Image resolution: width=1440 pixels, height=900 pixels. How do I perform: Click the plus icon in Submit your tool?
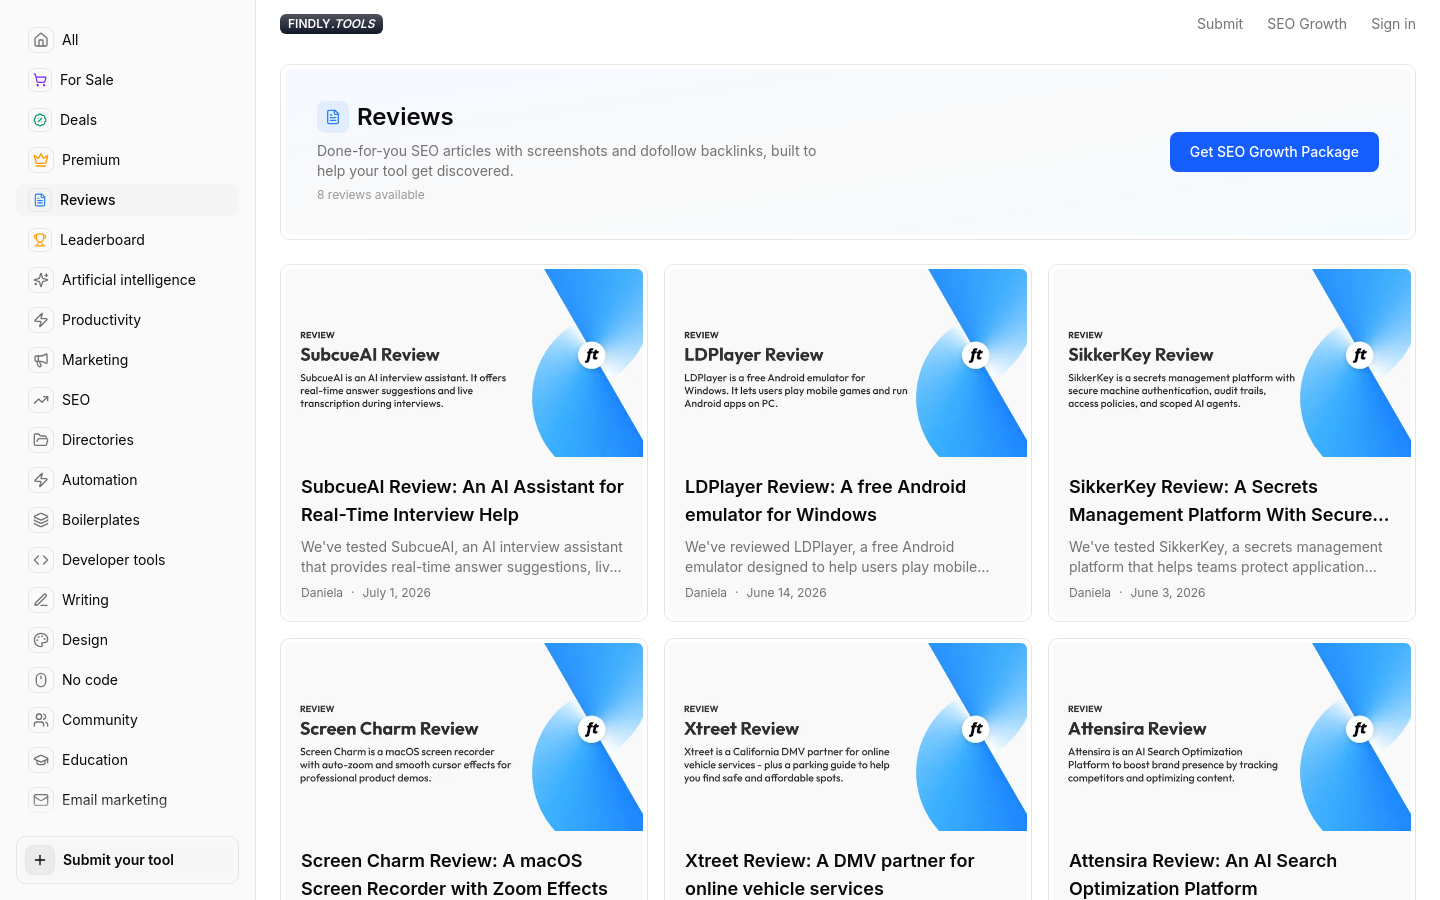(x=40, y=860)
